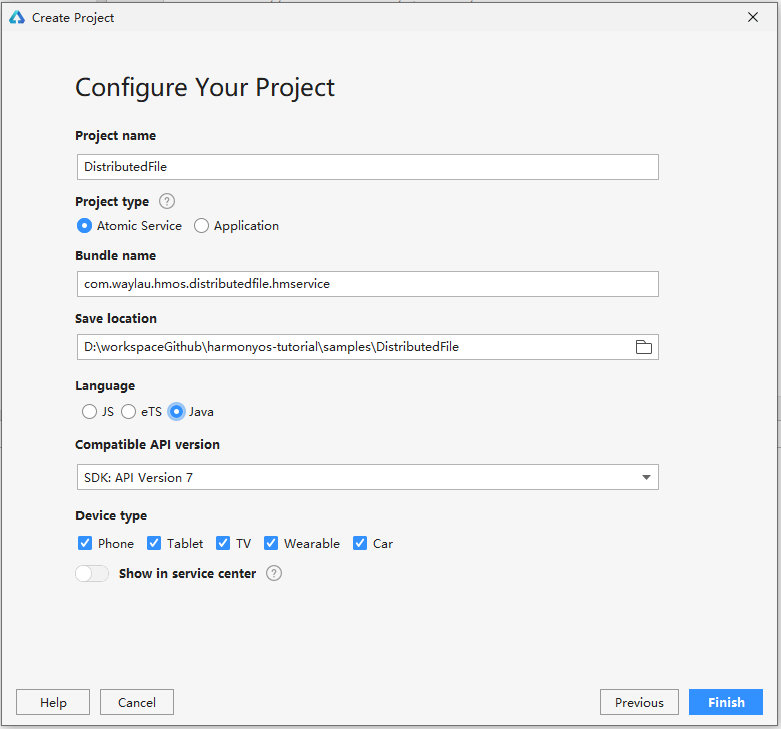This screenshot has height=729, width=781.
Task: Uncheck the Car device type
Action: (x=360, y=543)
